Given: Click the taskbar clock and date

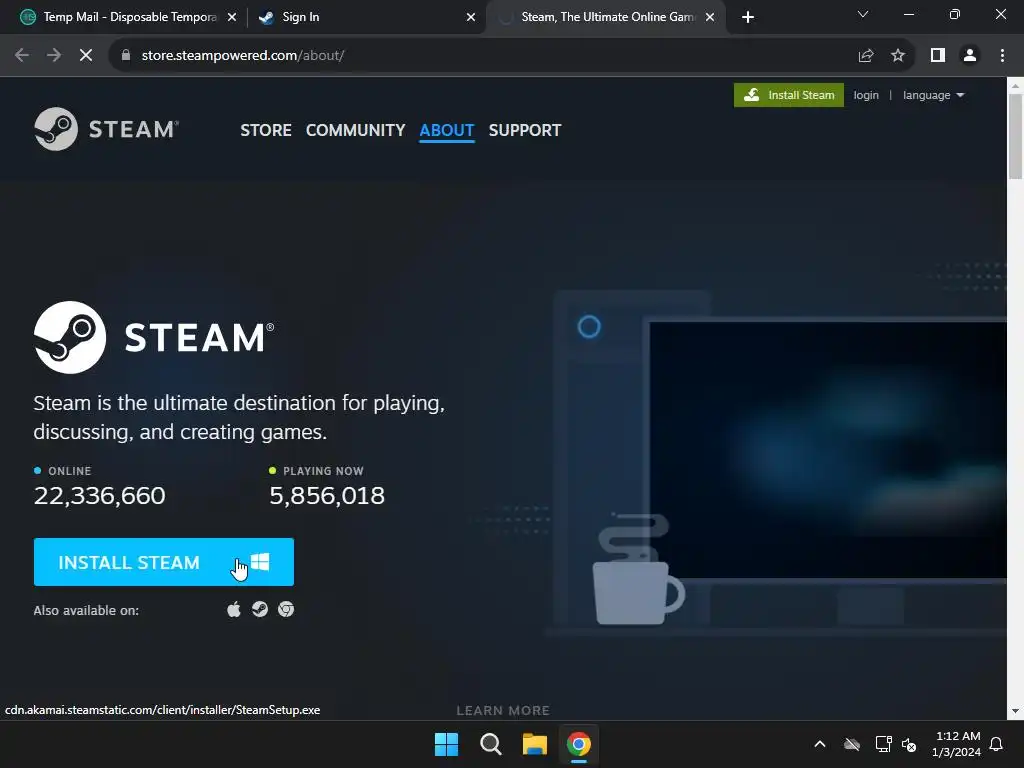Looking at the screenshot, I should tap(957, 744).
